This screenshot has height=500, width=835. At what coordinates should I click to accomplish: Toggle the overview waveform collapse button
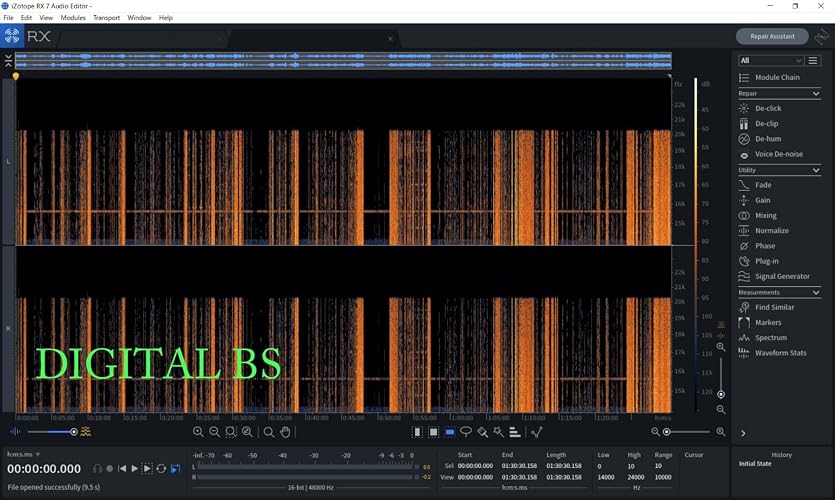(8, 61)
